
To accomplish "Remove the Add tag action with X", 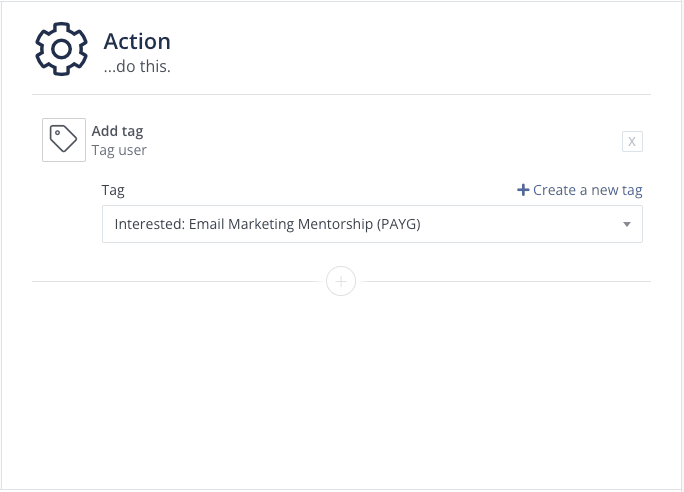I will (632, 141).
